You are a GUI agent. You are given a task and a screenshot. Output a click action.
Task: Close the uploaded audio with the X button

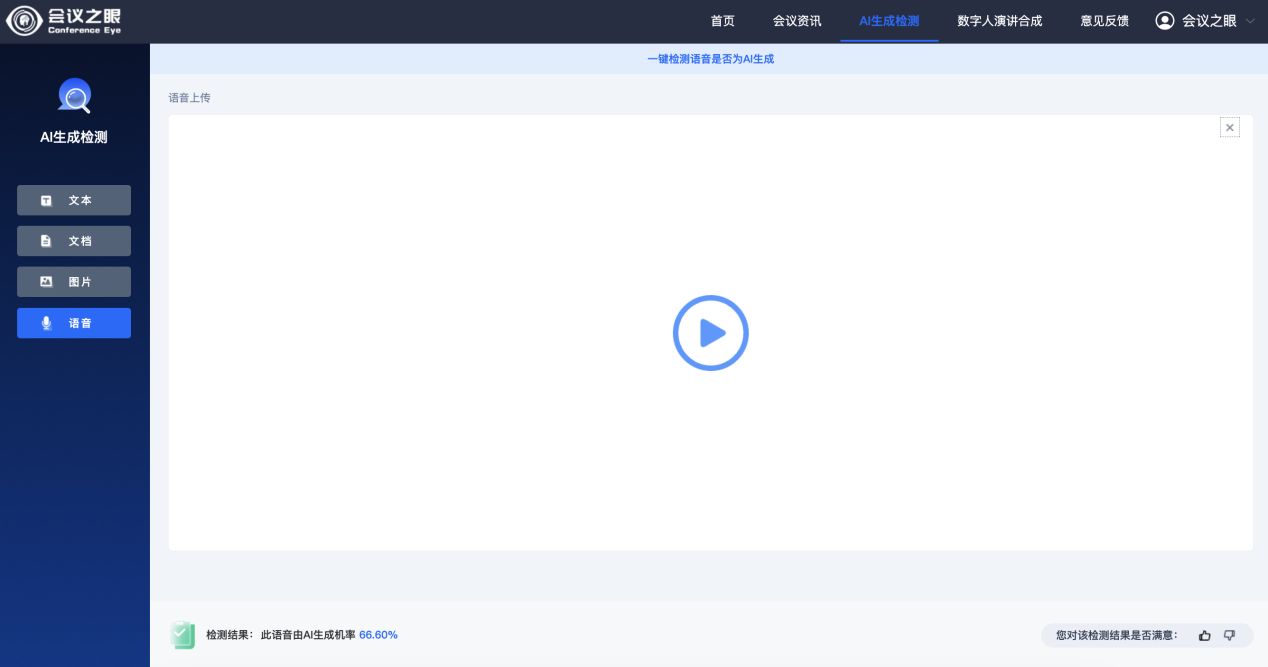click(1230, 127)
